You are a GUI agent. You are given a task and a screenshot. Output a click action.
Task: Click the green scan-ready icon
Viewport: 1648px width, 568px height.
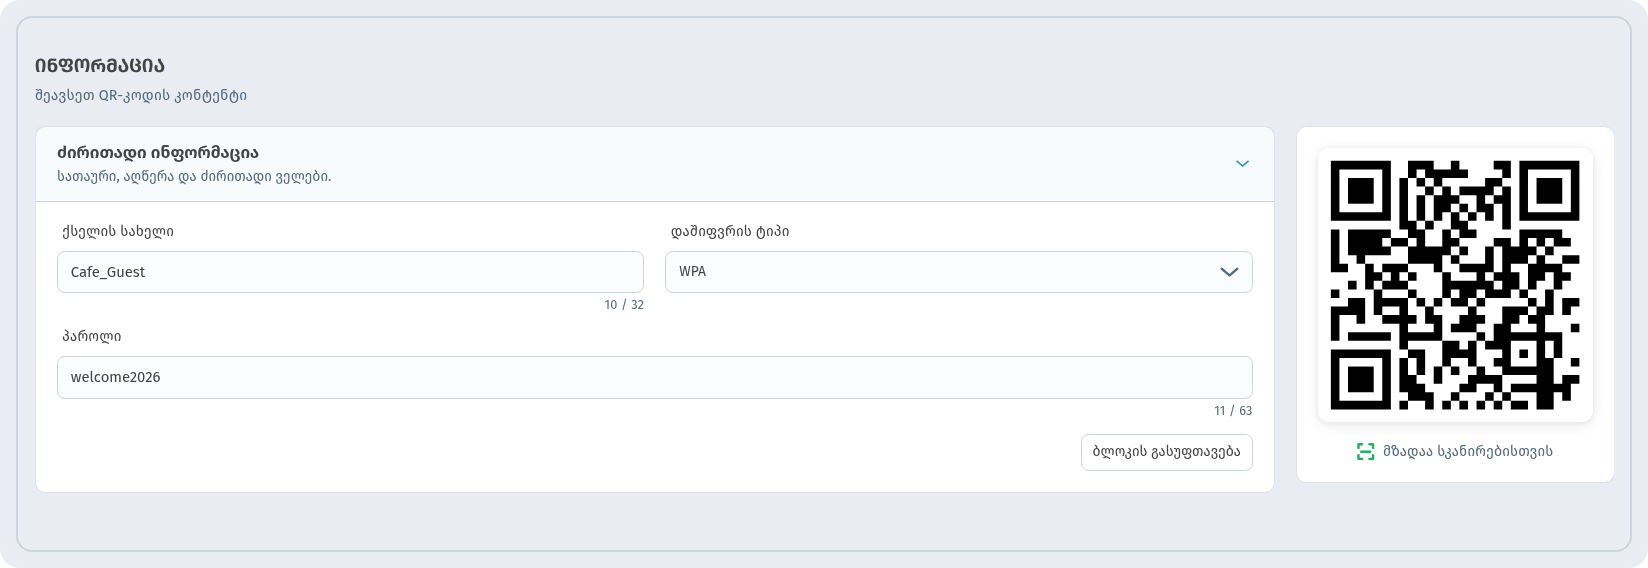coord(1365,452)
